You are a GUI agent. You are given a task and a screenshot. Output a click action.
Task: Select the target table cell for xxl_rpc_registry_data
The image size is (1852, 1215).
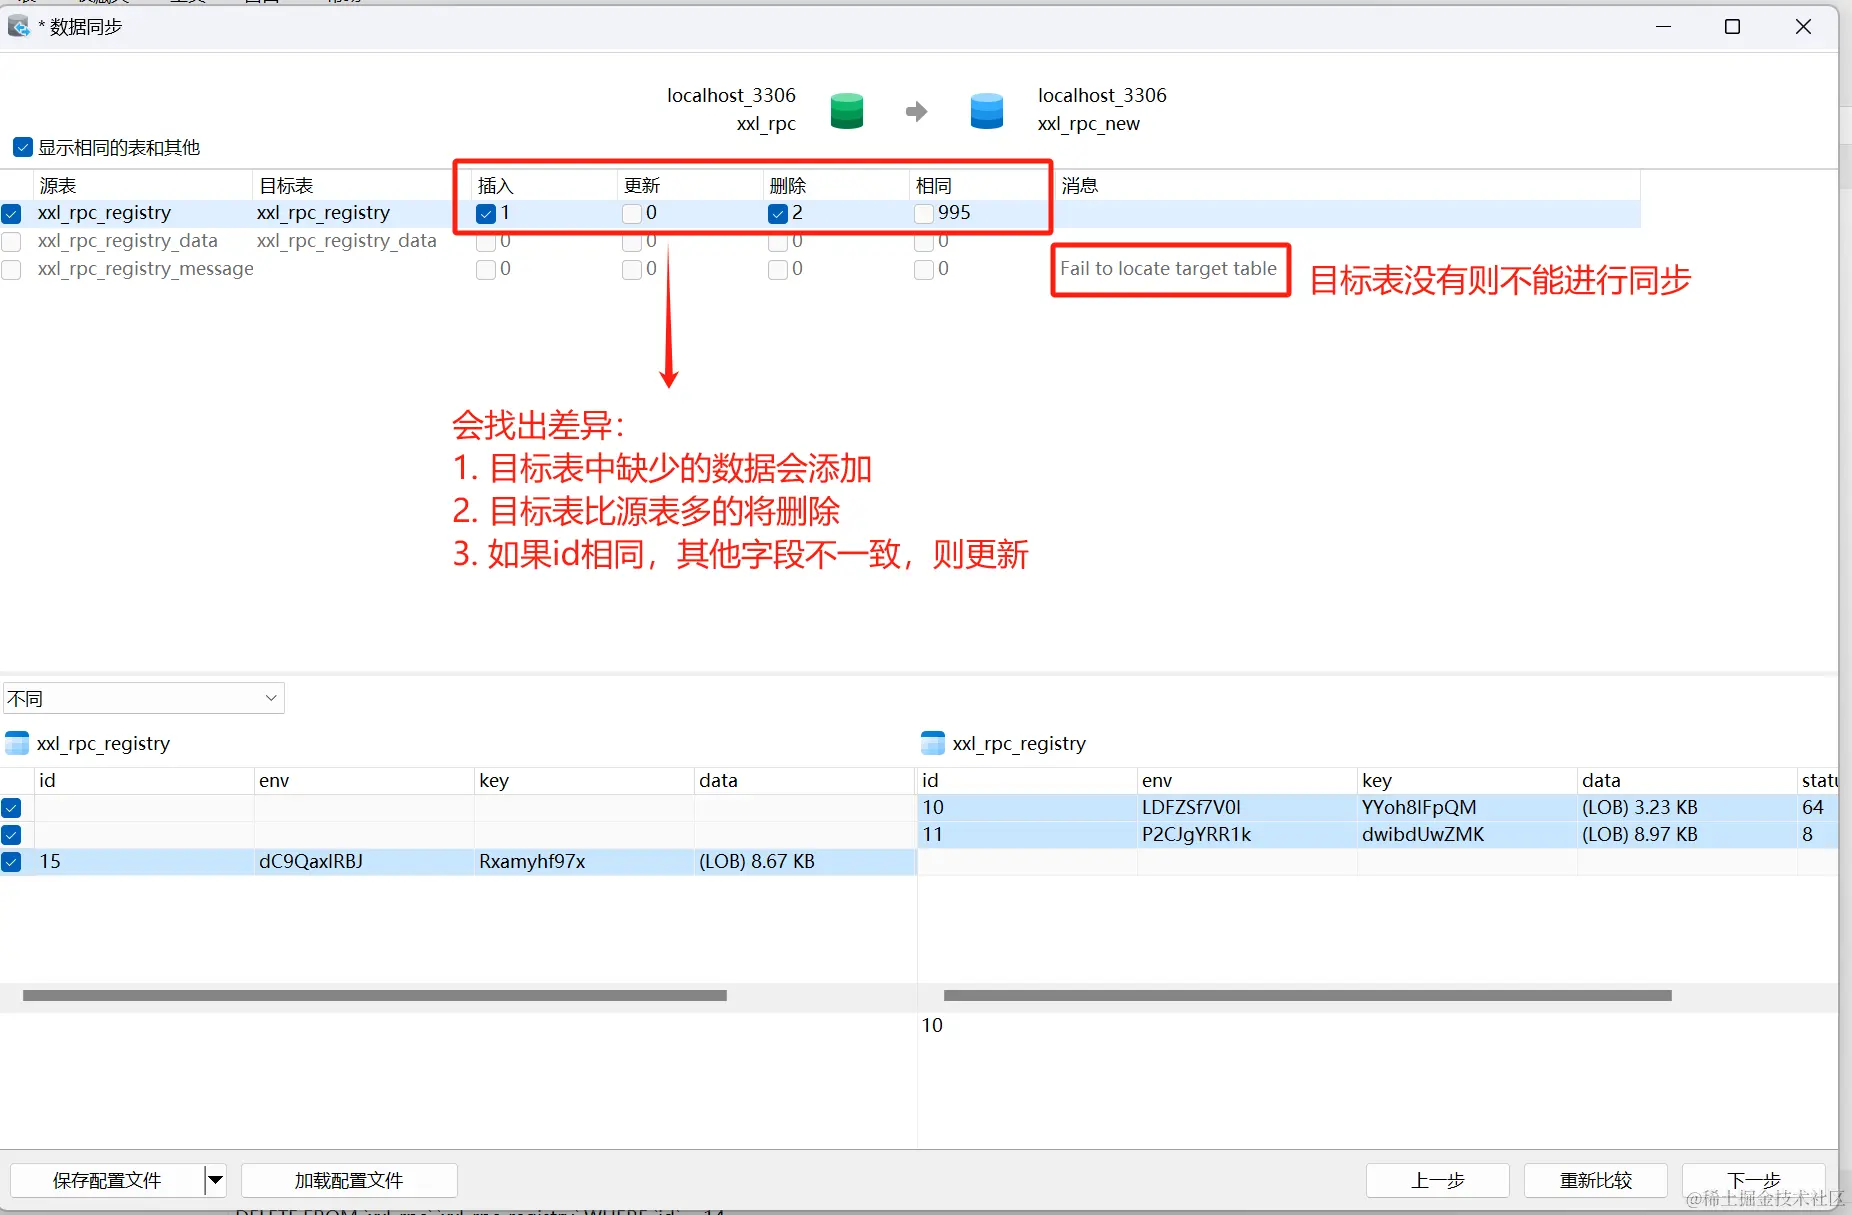pyautogui.click(x=346, y=241)
